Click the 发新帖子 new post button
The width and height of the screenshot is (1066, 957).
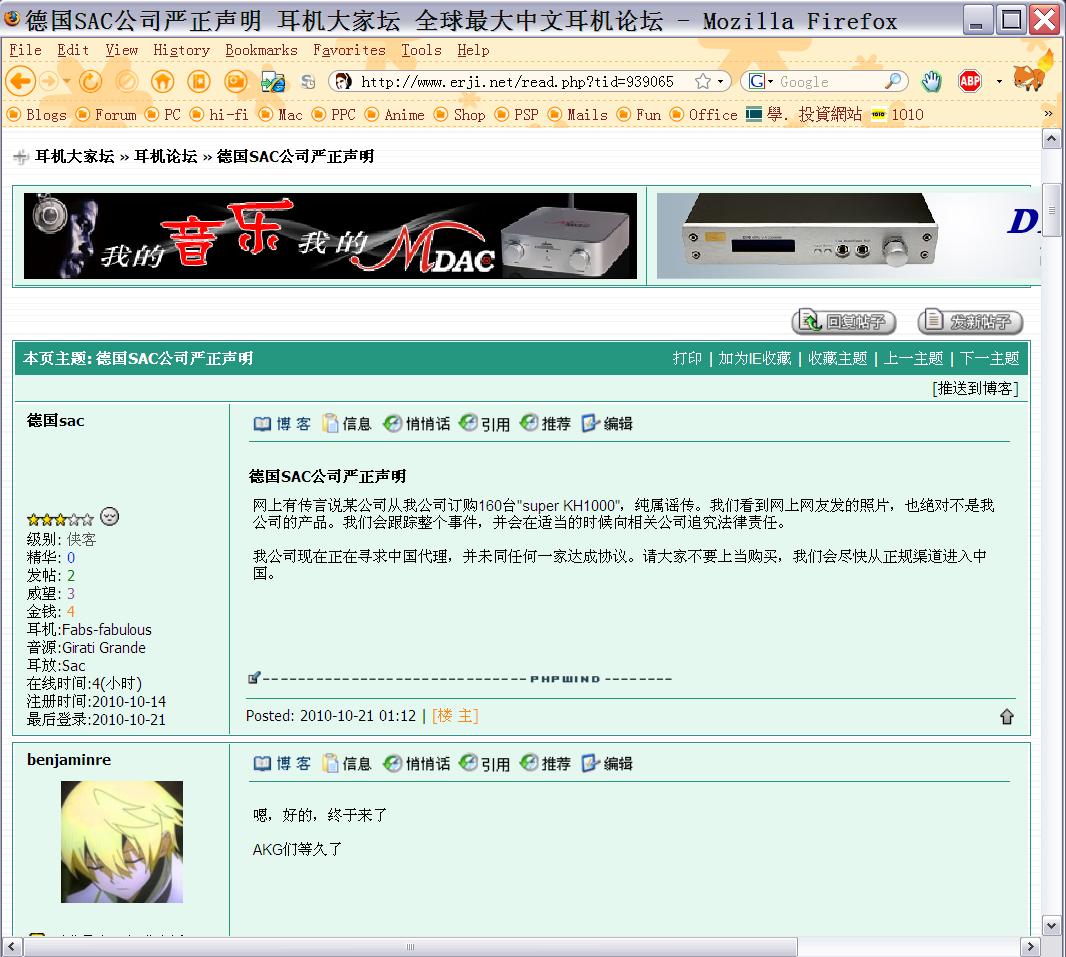[970, 321]
